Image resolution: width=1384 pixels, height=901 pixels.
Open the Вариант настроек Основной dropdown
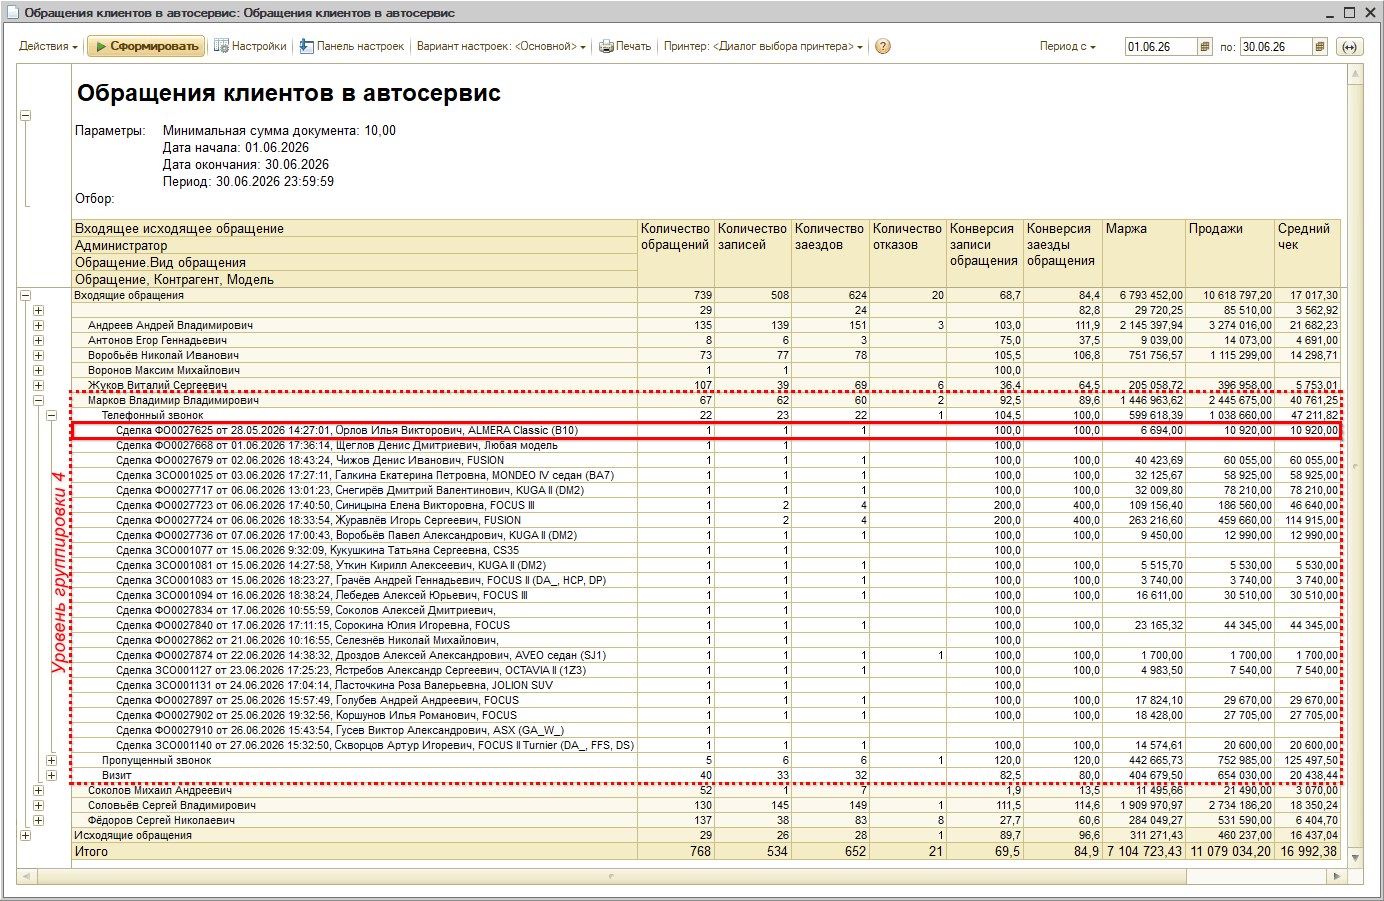(501, 46)
